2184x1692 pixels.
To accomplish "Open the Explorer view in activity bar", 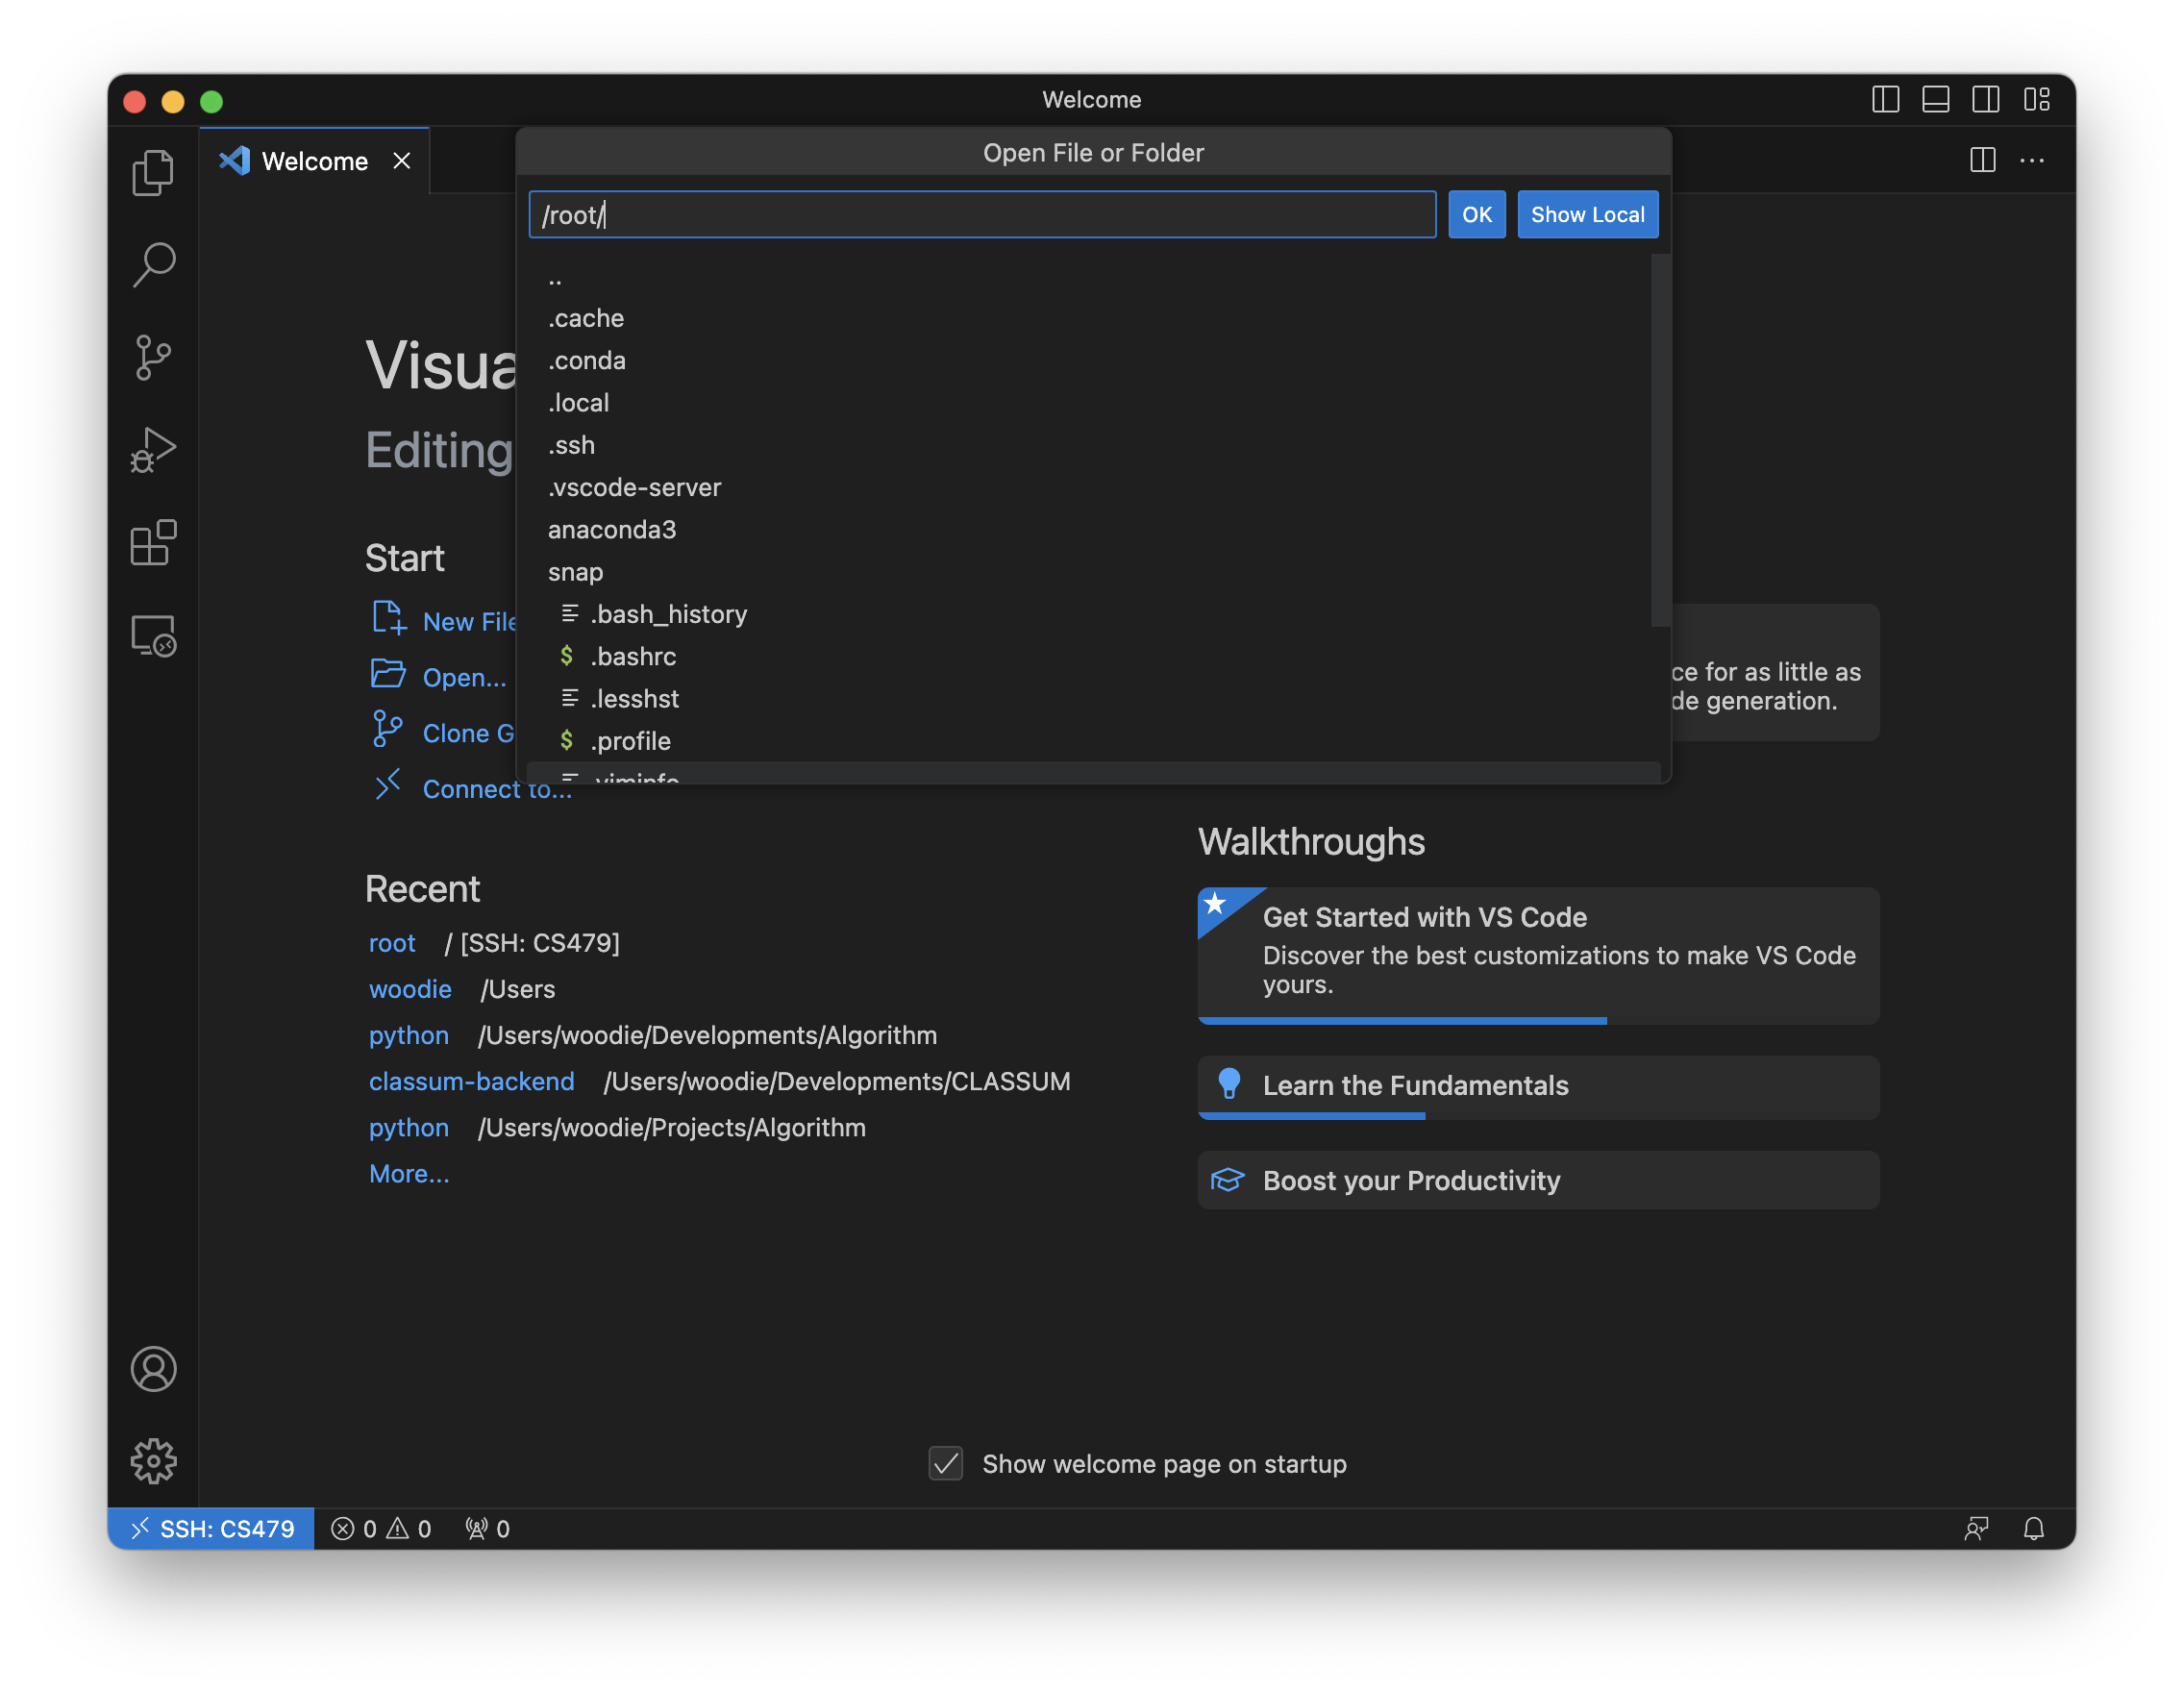I will tap(153, 173).
